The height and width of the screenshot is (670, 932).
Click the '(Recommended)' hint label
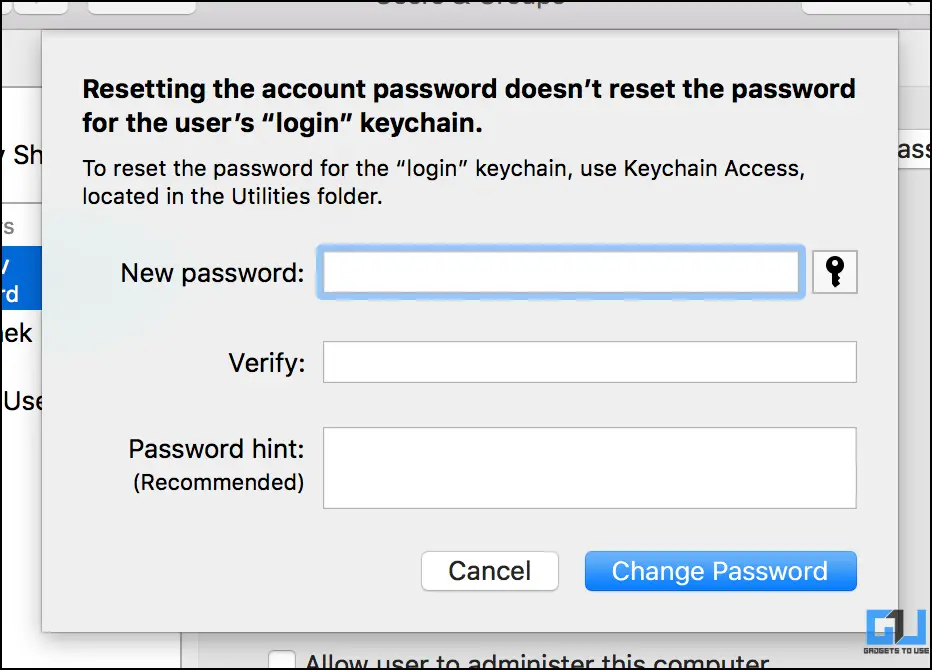click(219, 482)
